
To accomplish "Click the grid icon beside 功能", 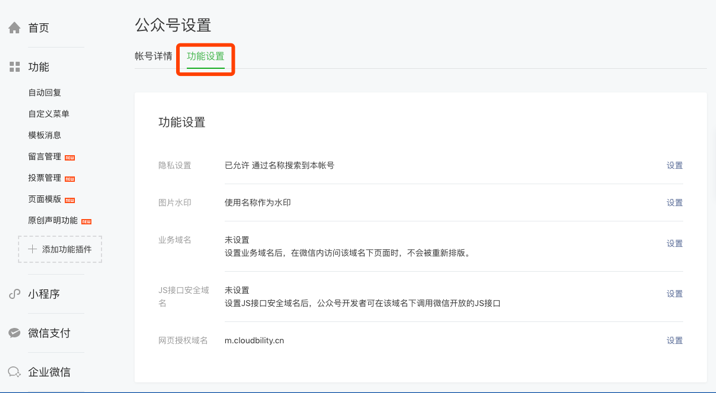I will coord(15,67).
